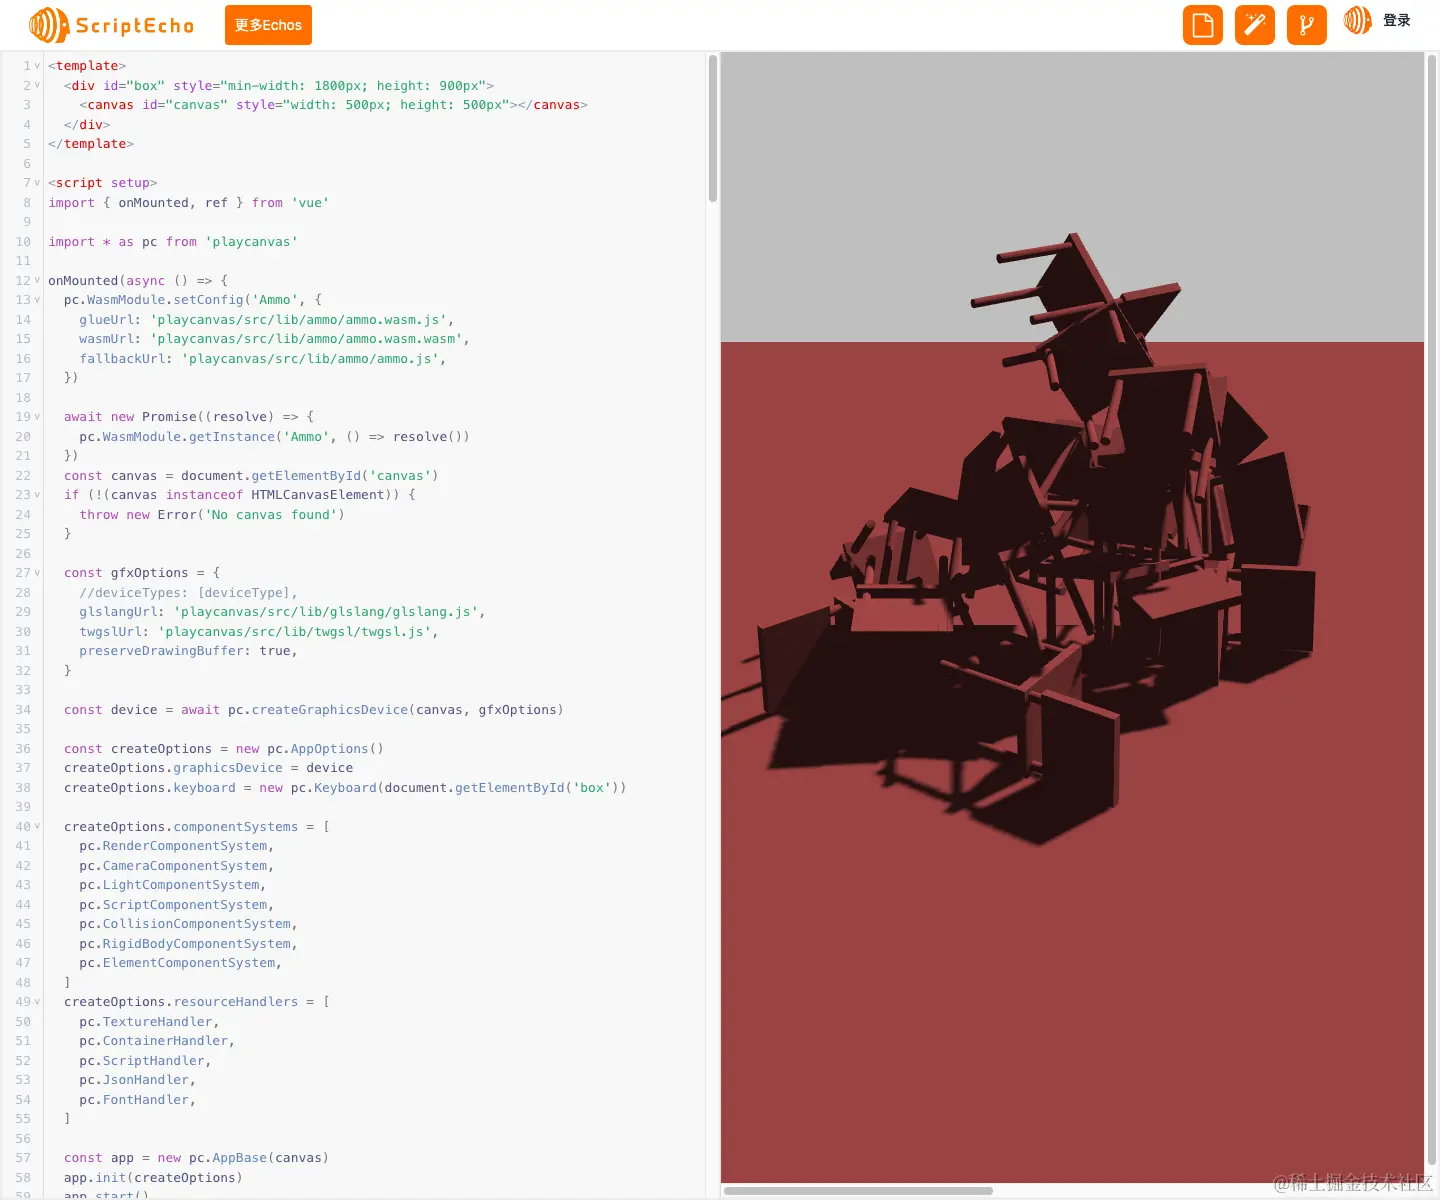Collapse the div fold at line 2
The height and width of the screenshot is (1200, 1440).
37,86
